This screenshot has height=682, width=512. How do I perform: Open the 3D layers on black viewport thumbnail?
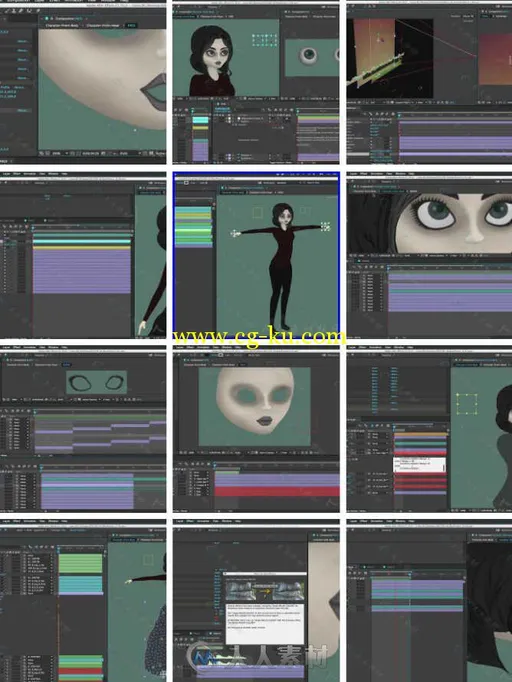(429, 83)
